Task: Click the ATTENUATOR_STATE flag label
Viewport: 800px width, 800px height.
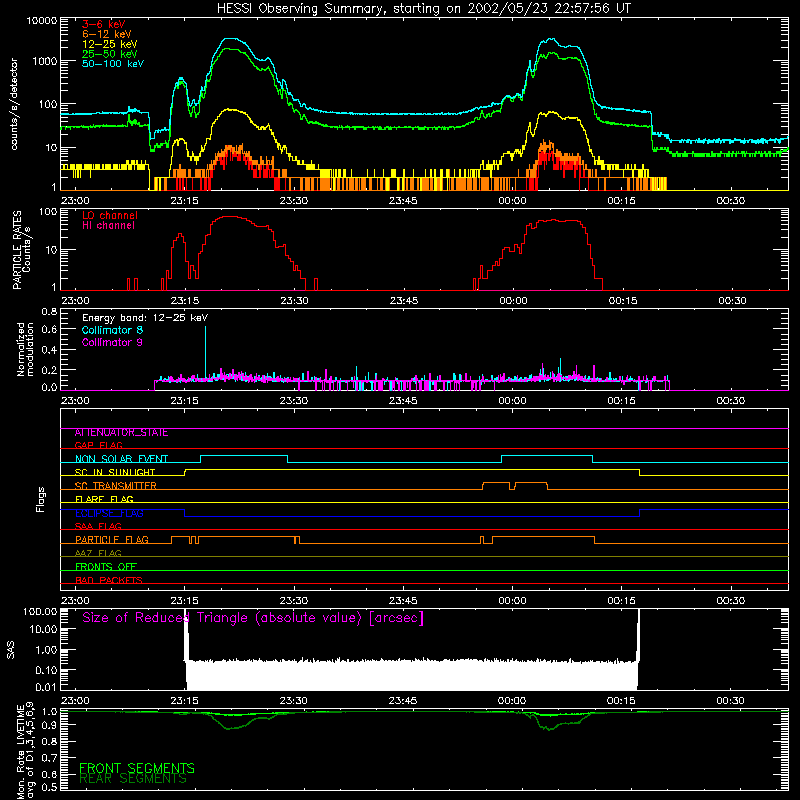Action: click(121, 433)
